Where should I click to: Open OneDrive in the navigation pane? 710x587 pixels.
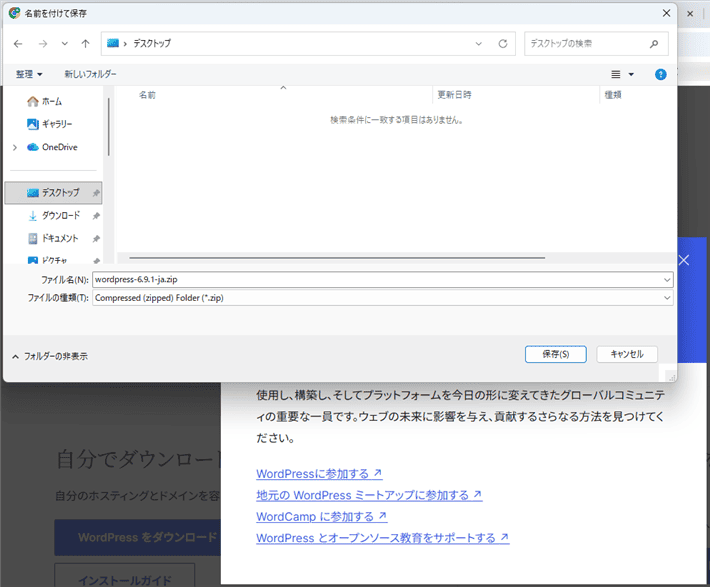click(x=59, y=147)
